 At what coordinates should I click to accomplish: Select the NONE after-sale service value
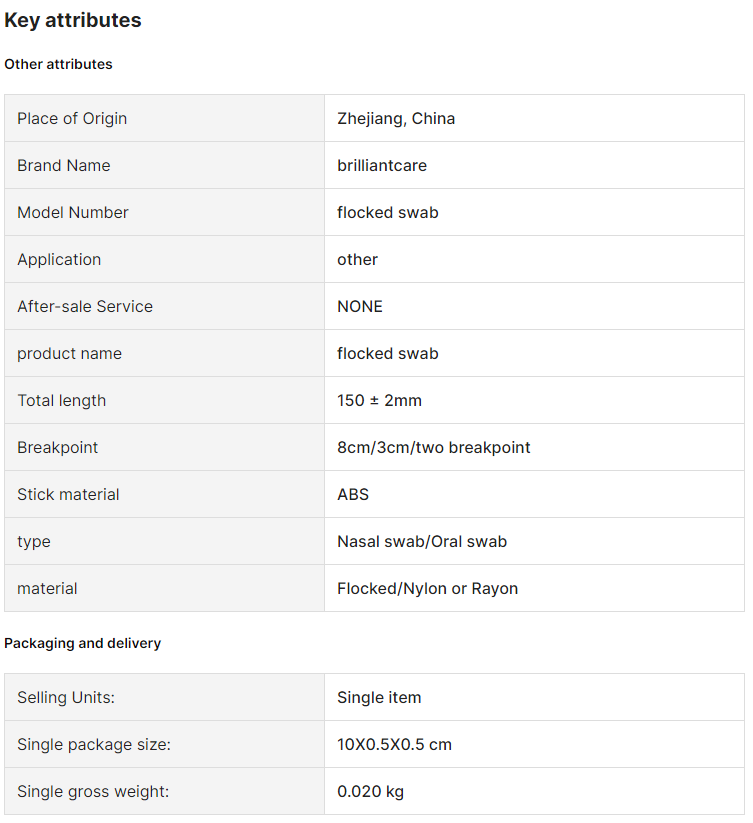(x=360, y=307)
